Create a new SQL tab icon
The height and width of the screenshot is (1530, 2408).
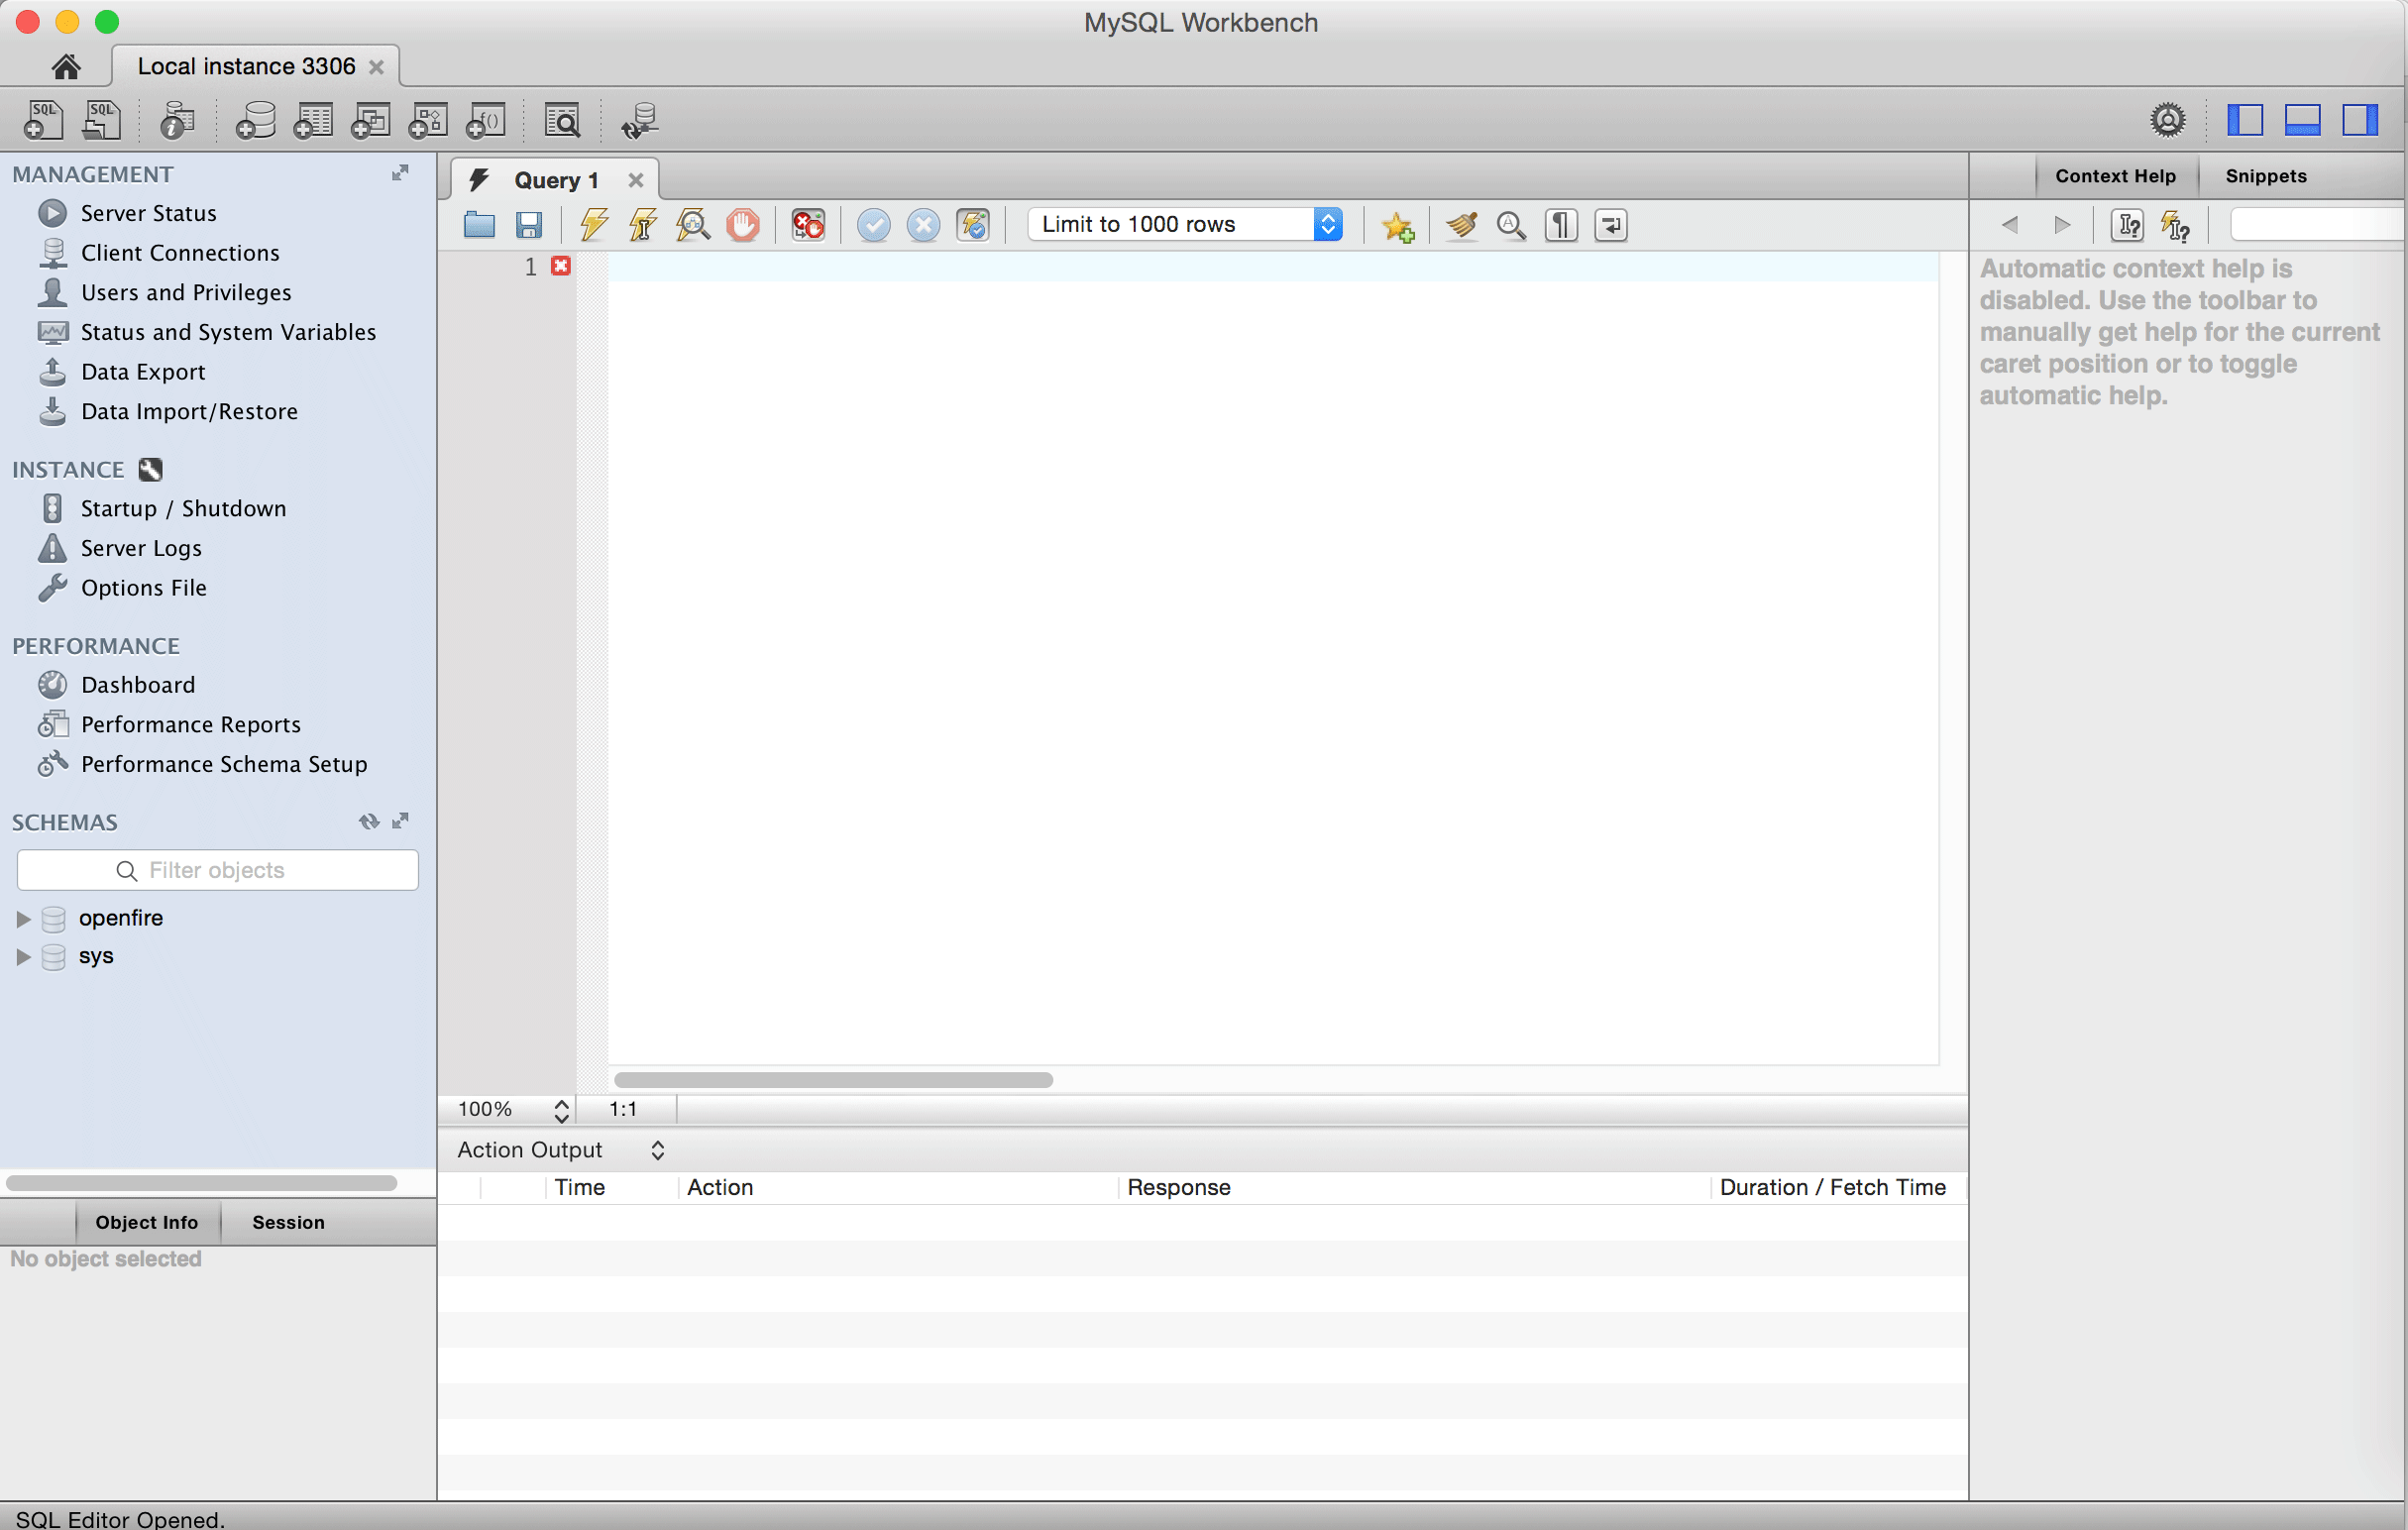tap(43, 120)
